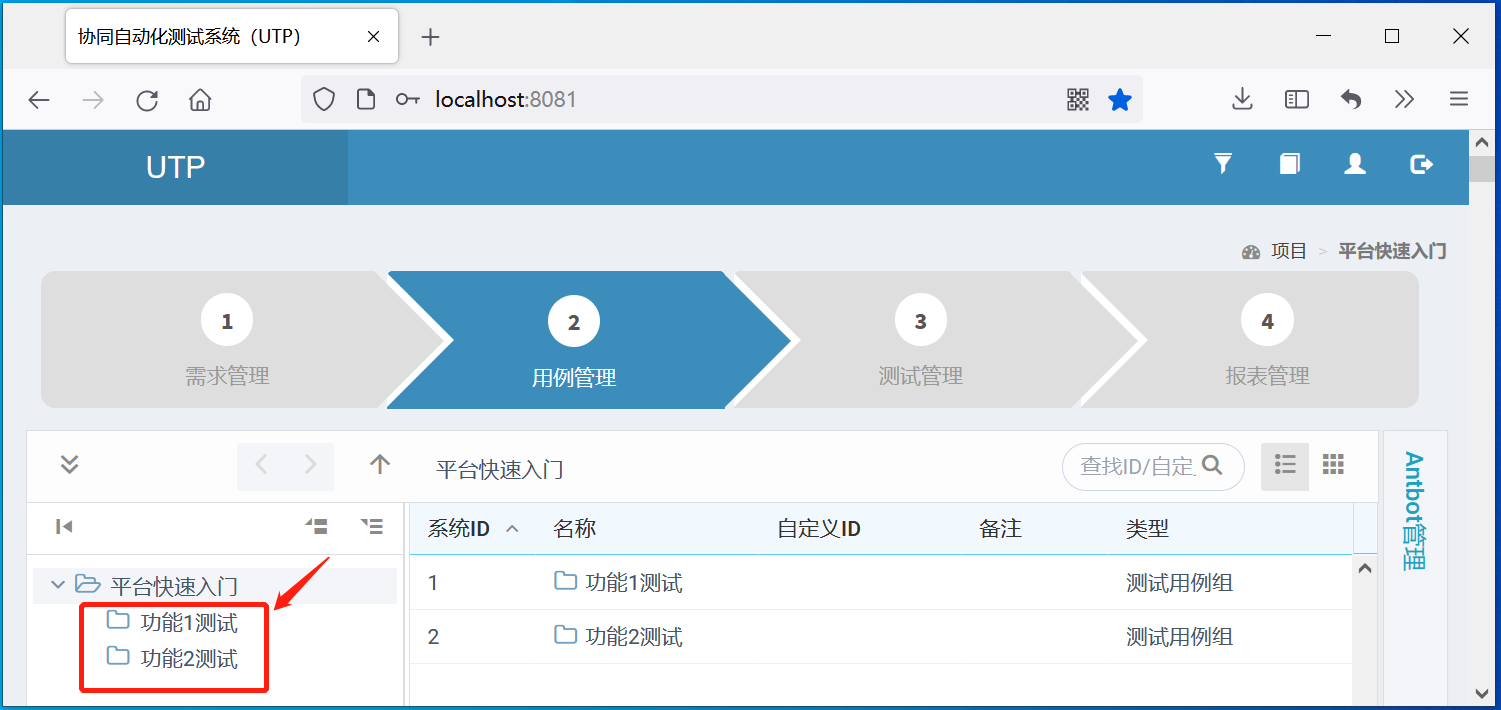Screen dimensions: 1501x710
Task: Collapse the 平台快速入门 tree node chevron
Action: (x=57, y=584)
